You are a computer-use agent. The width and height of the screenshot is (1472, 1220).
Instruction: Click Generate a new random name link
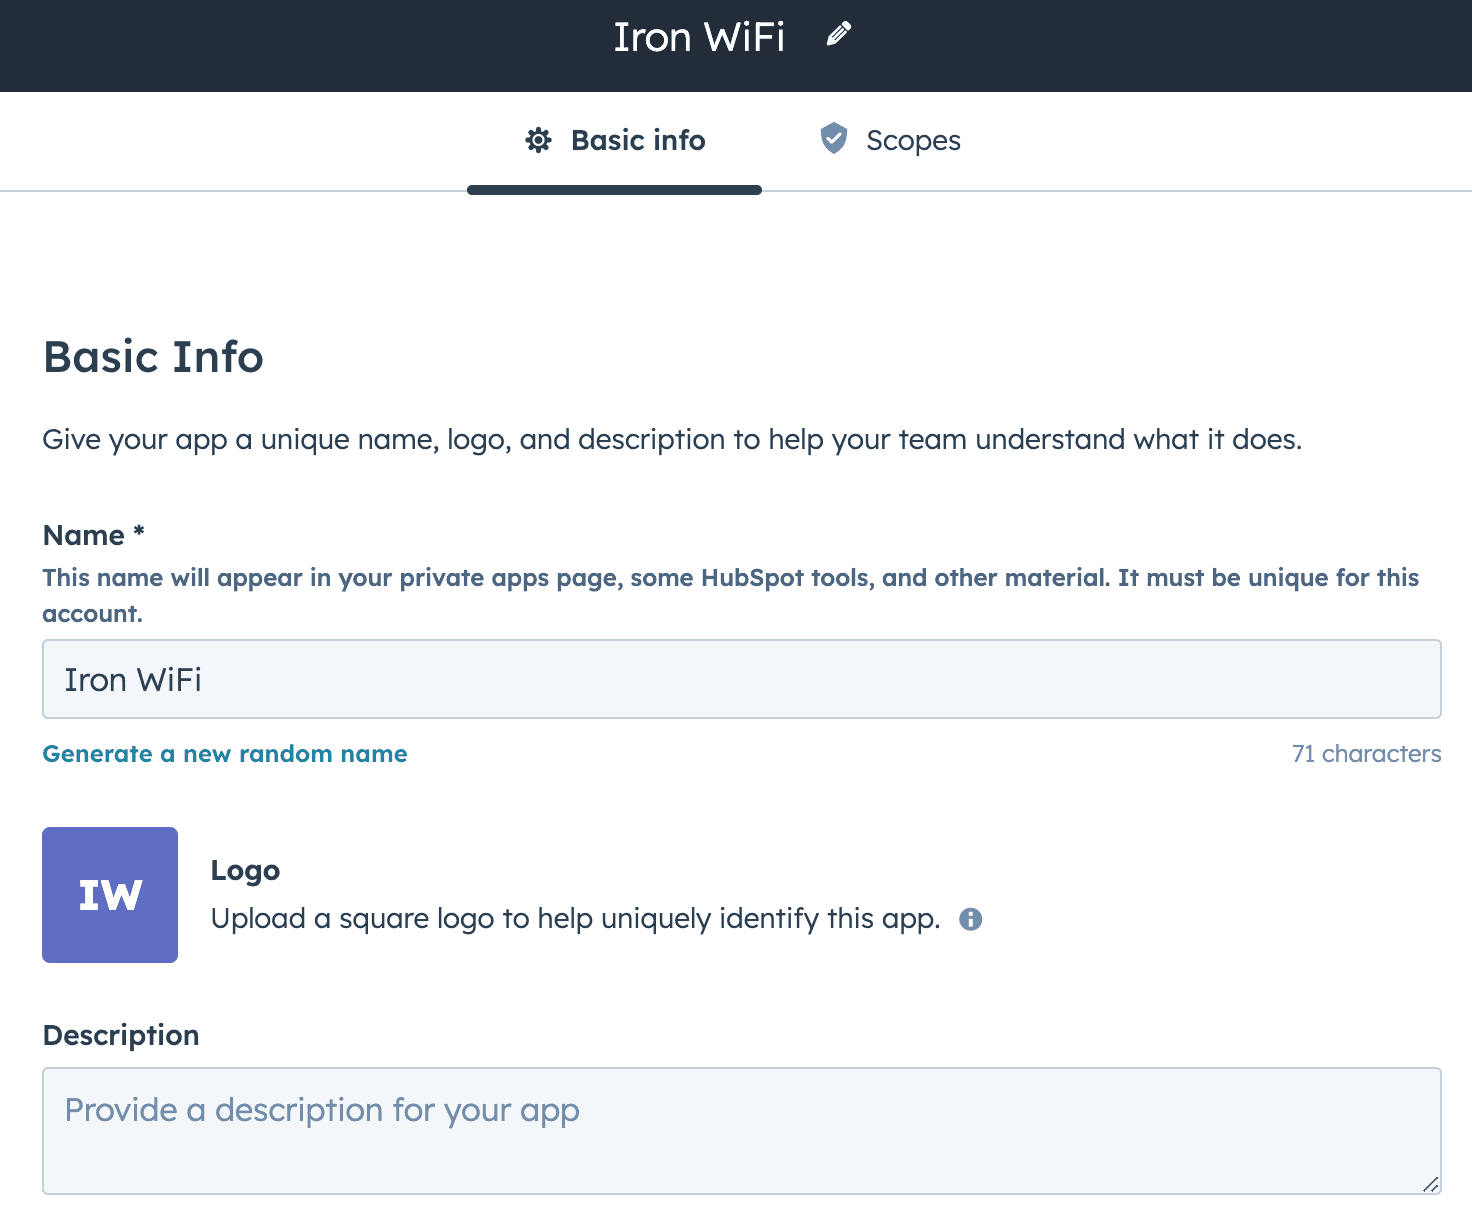coord(225,754)
